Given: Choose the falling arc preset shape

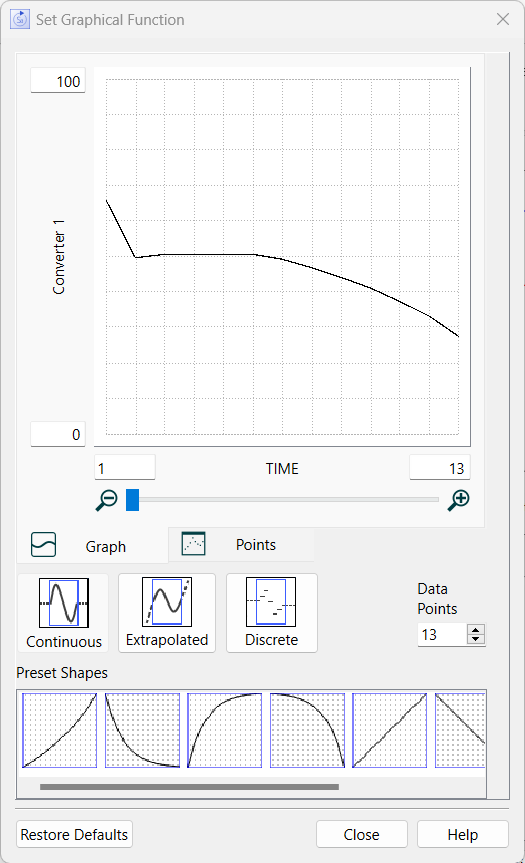Looking at the screenshot, I should point(307,730).
